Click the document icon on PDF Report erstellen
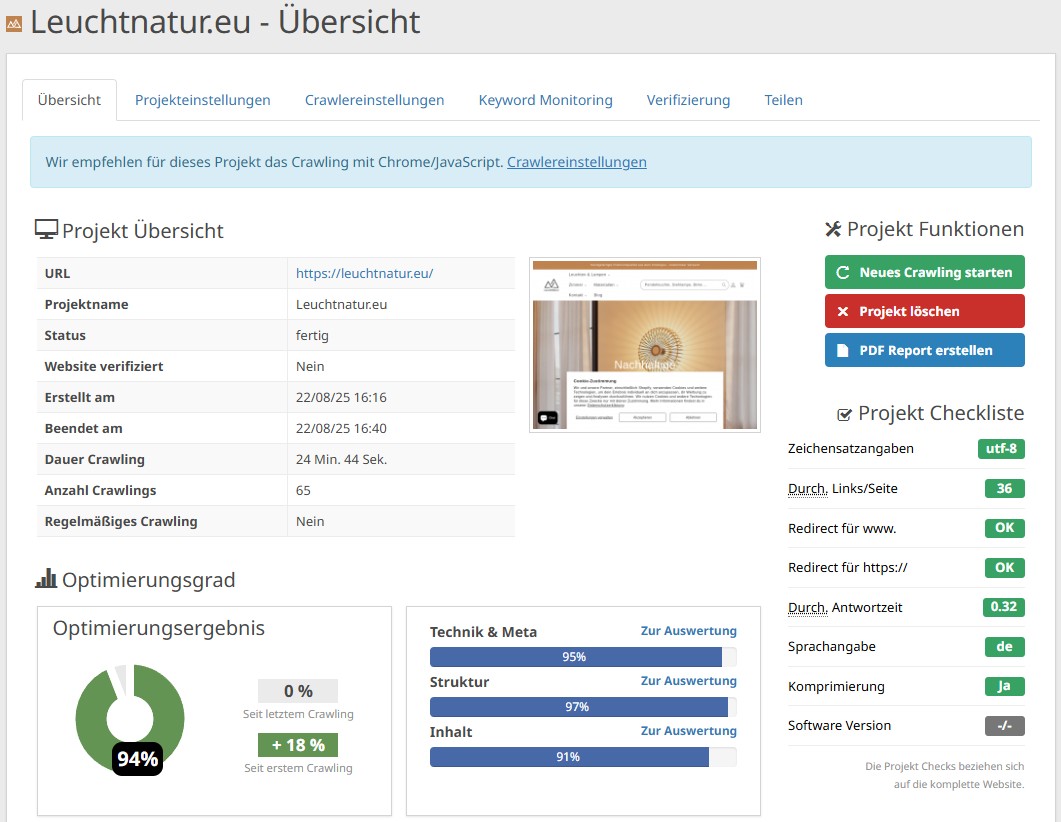The image size is (1061, 822). coord(845,350)
